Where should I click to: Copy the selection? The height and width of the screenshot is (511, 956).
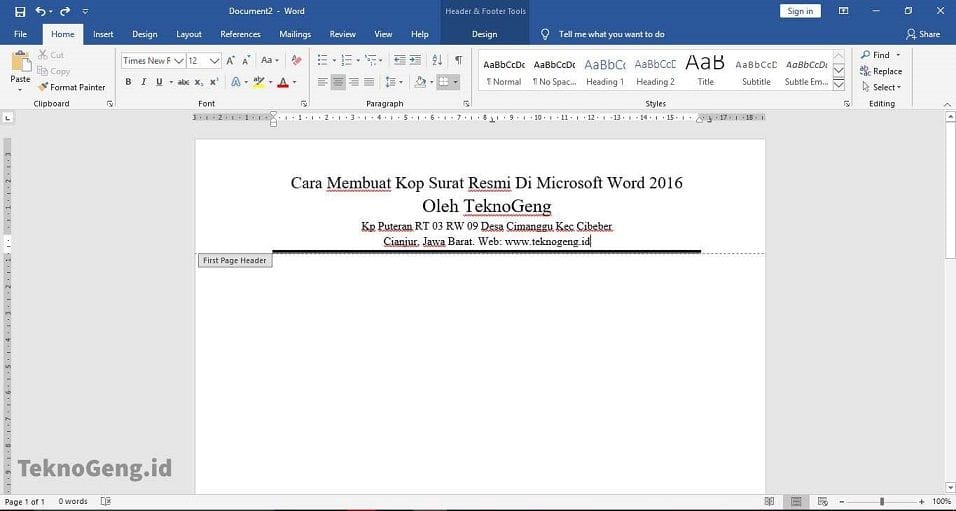pos(54,71)
